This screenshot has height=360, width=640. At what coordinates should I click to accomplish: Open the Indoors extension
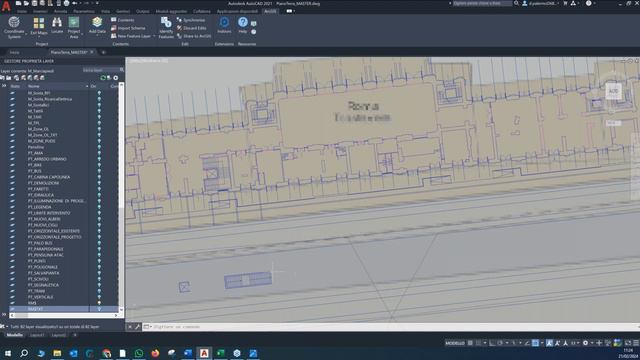(224, 24)
